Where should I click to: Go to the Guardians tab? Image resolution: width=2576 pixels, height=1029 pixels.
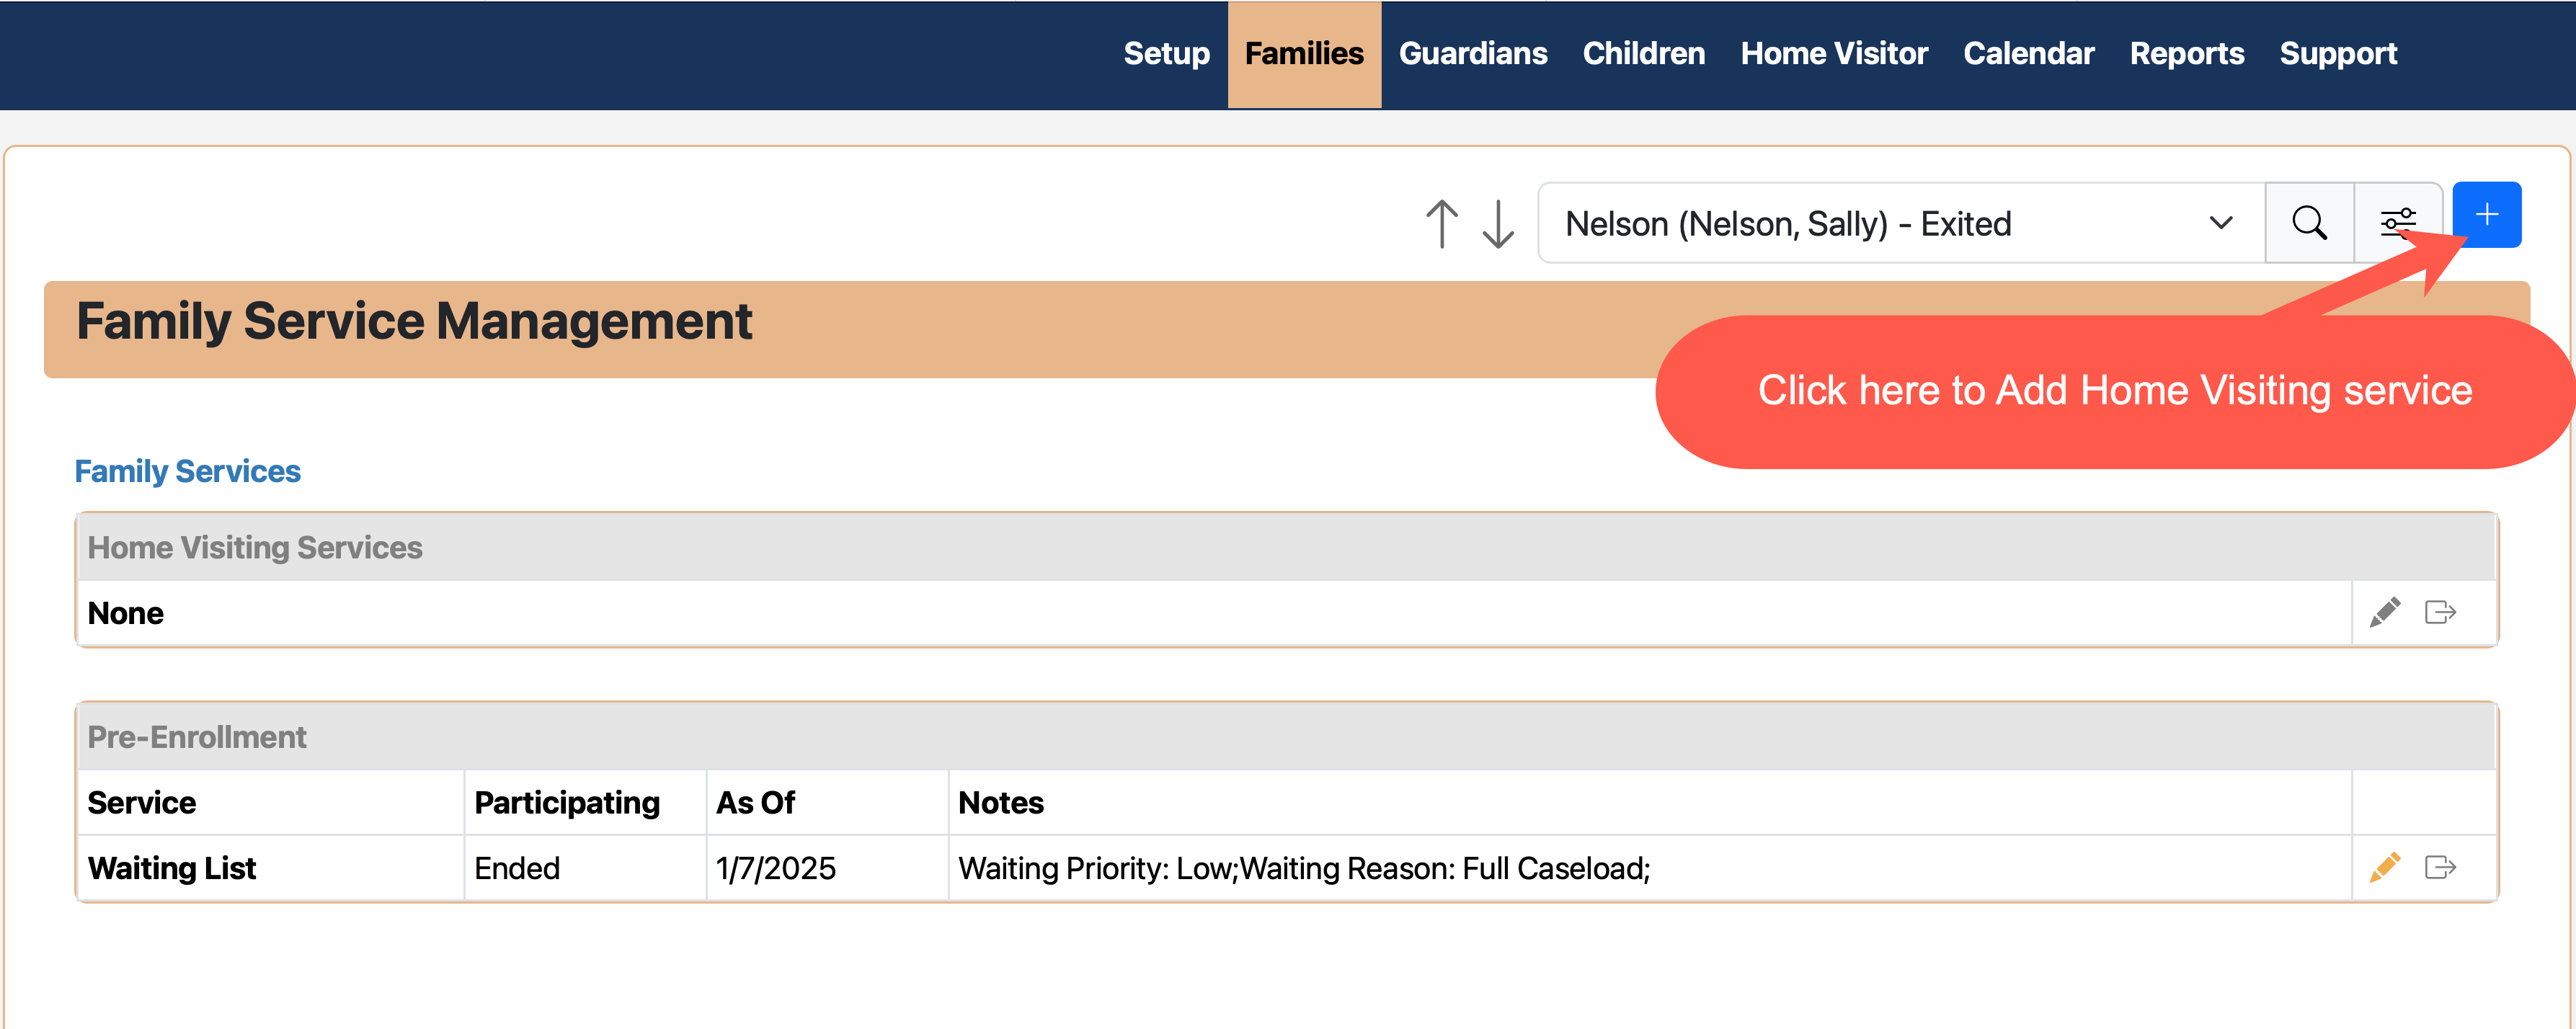(1472, 53)
